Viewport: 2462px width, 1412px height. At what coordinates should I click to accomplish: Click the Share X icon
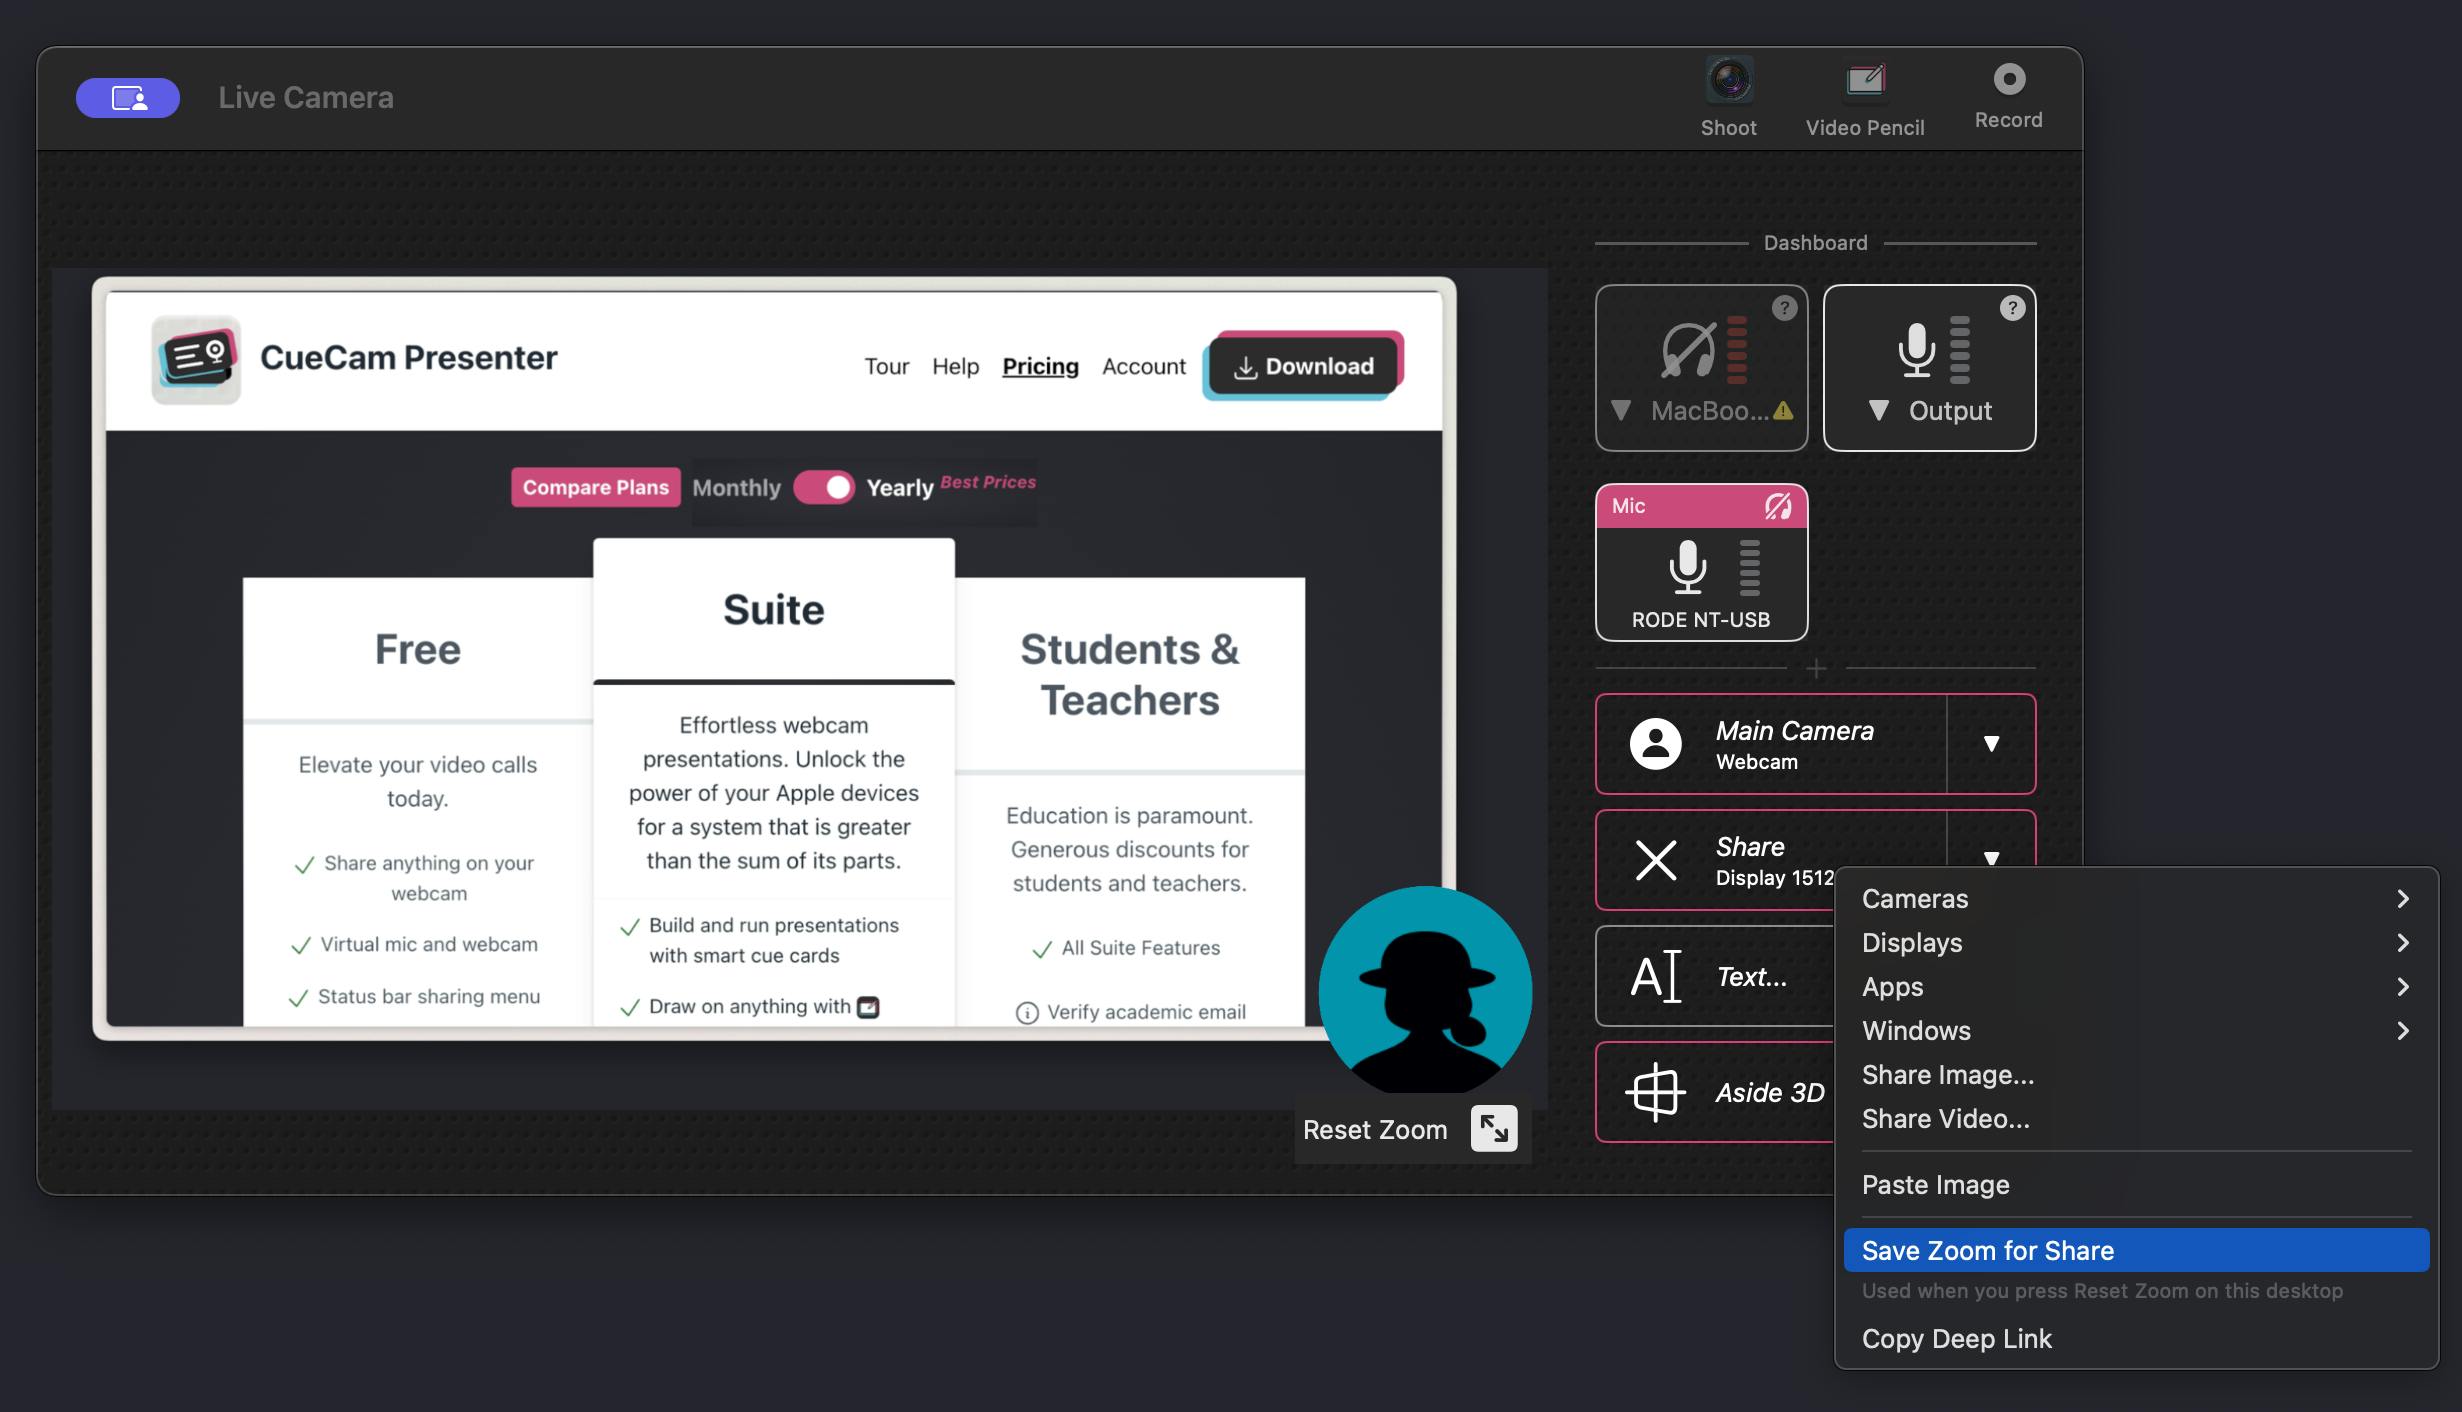1655,860
